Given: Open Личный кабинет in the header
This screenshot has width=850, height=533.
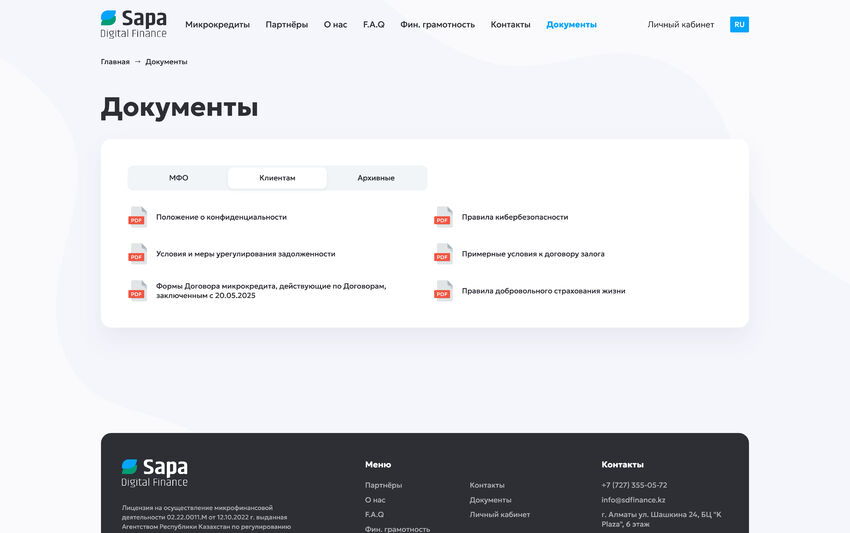Looking at the screenshot, I should (681, 24).
